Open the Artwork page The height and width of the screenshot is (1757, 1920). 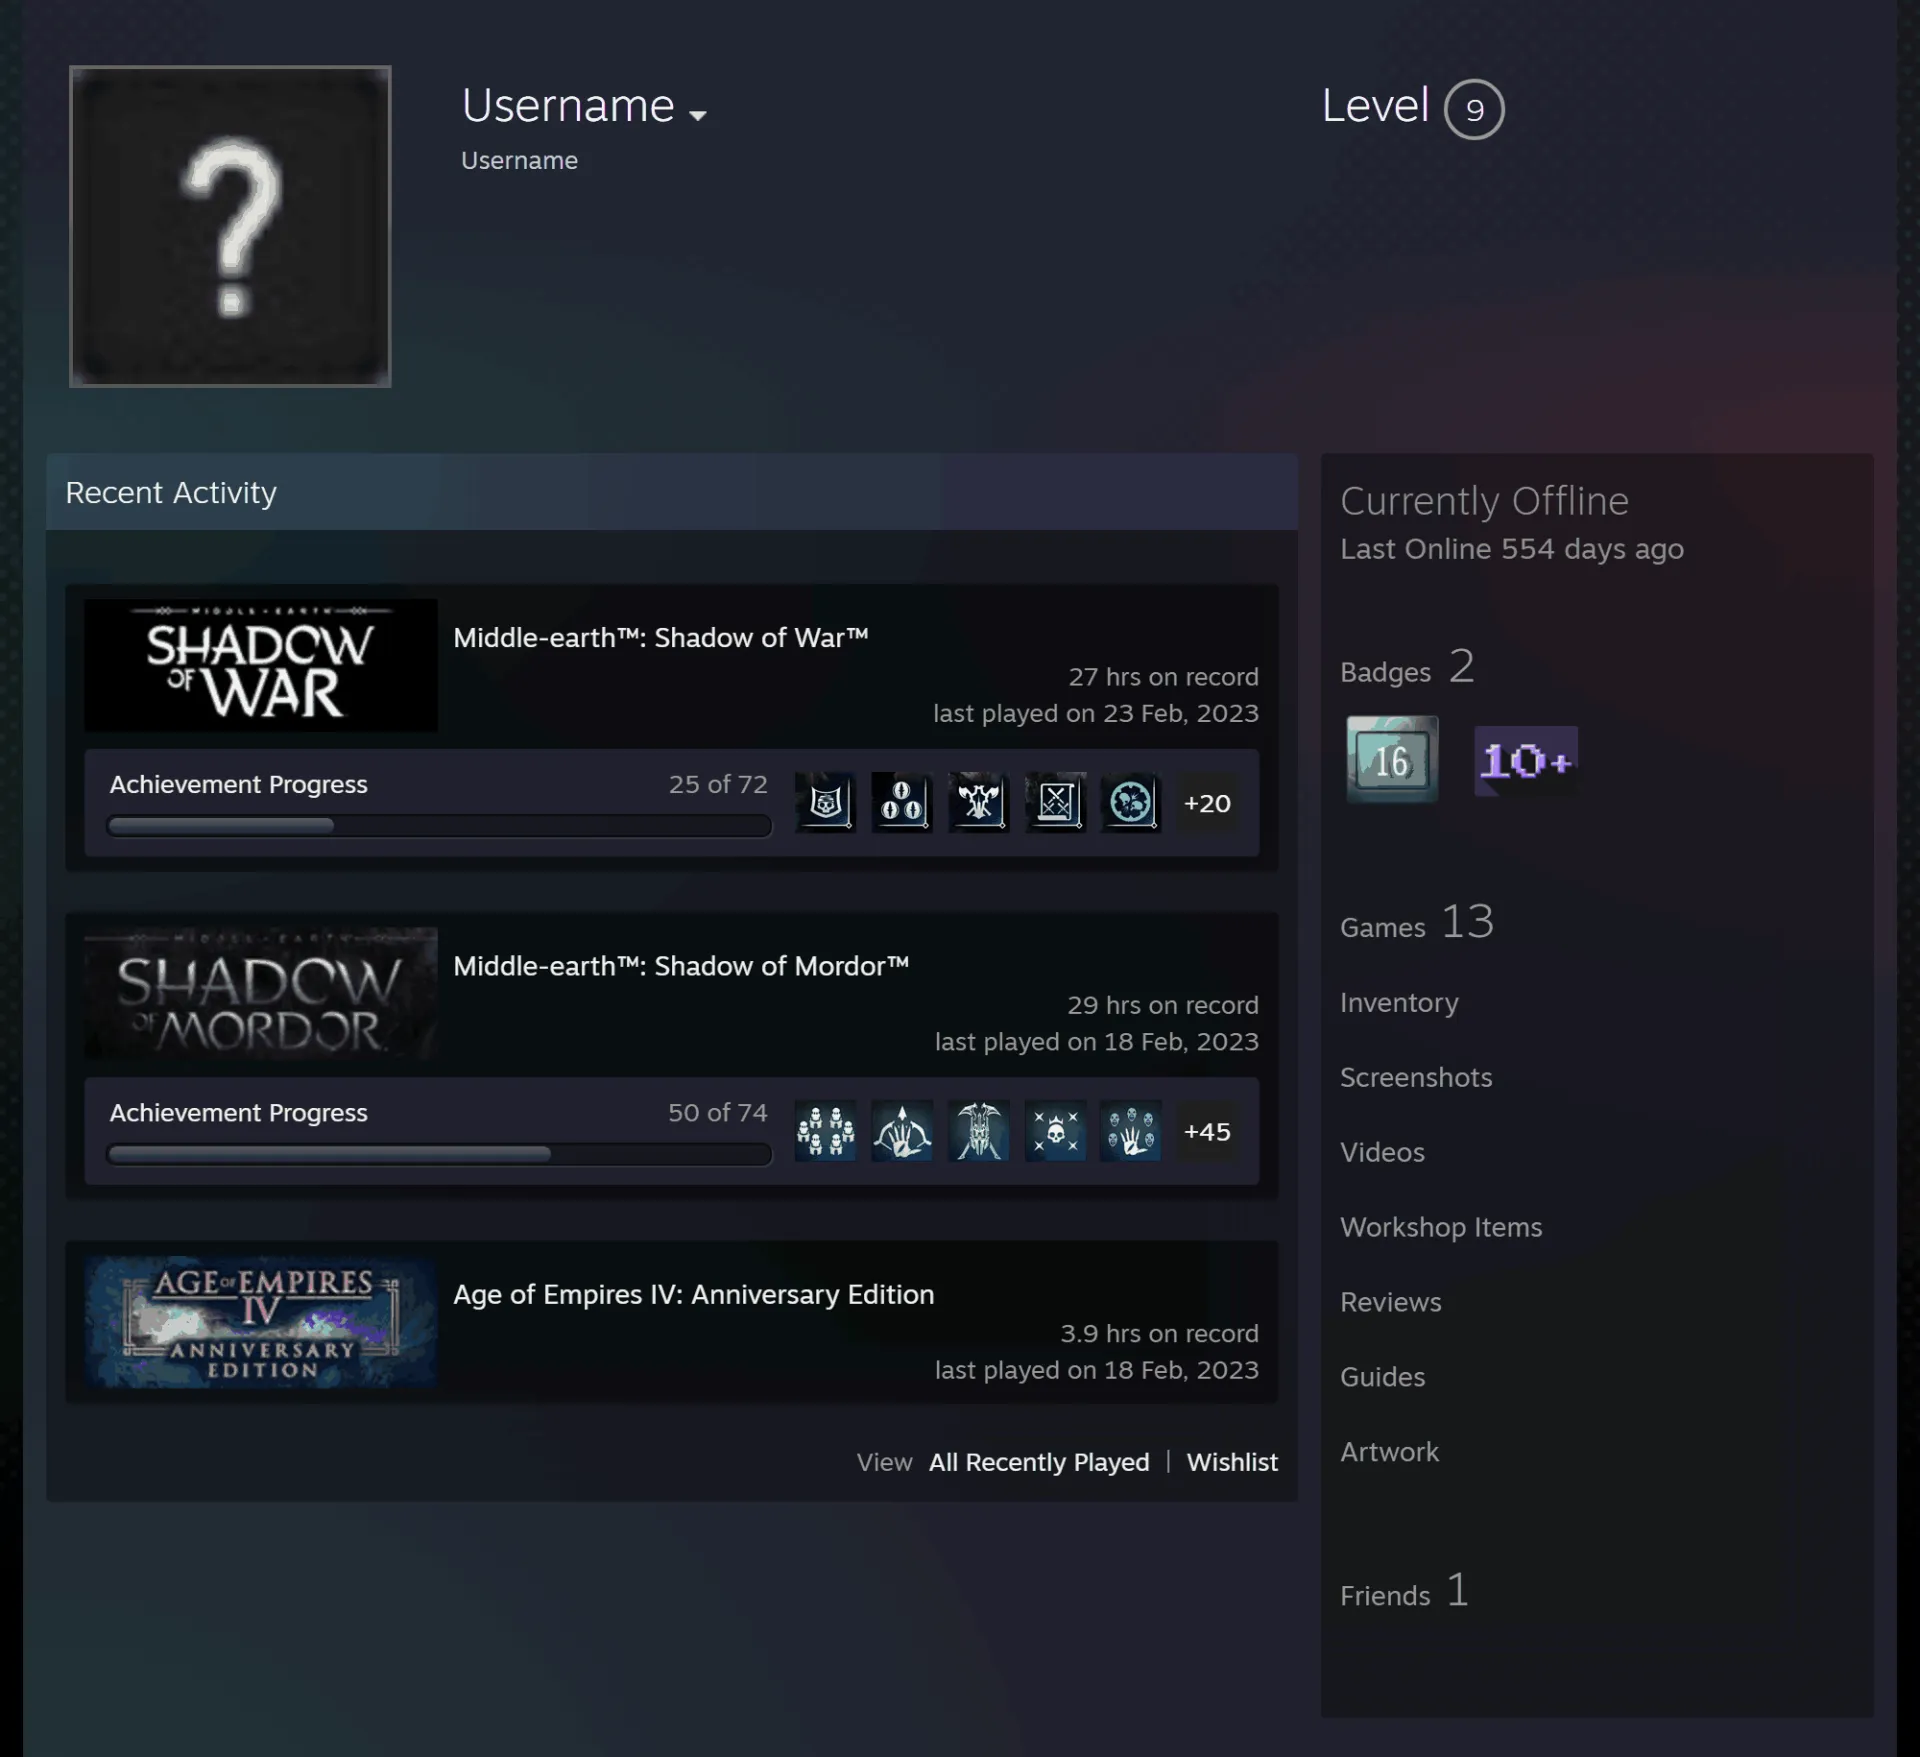coord(1389,1452)
